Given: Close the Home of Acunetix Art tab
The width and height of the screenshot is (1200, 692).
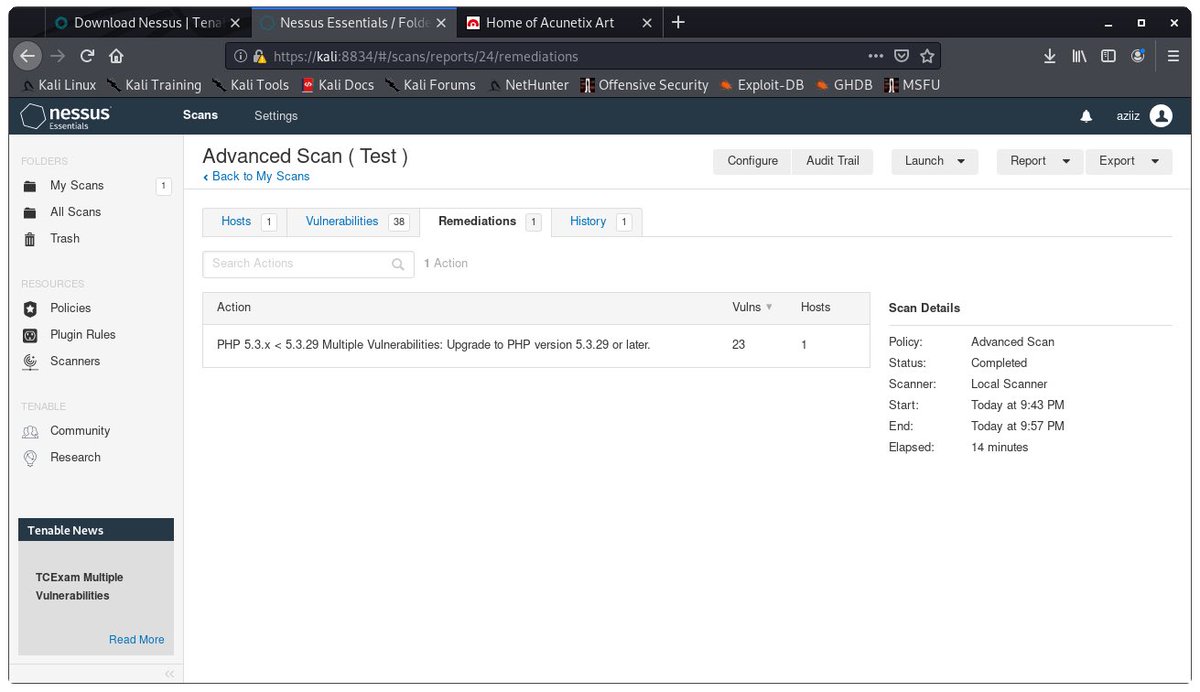Looking at the screenshot, I should 647,22.
